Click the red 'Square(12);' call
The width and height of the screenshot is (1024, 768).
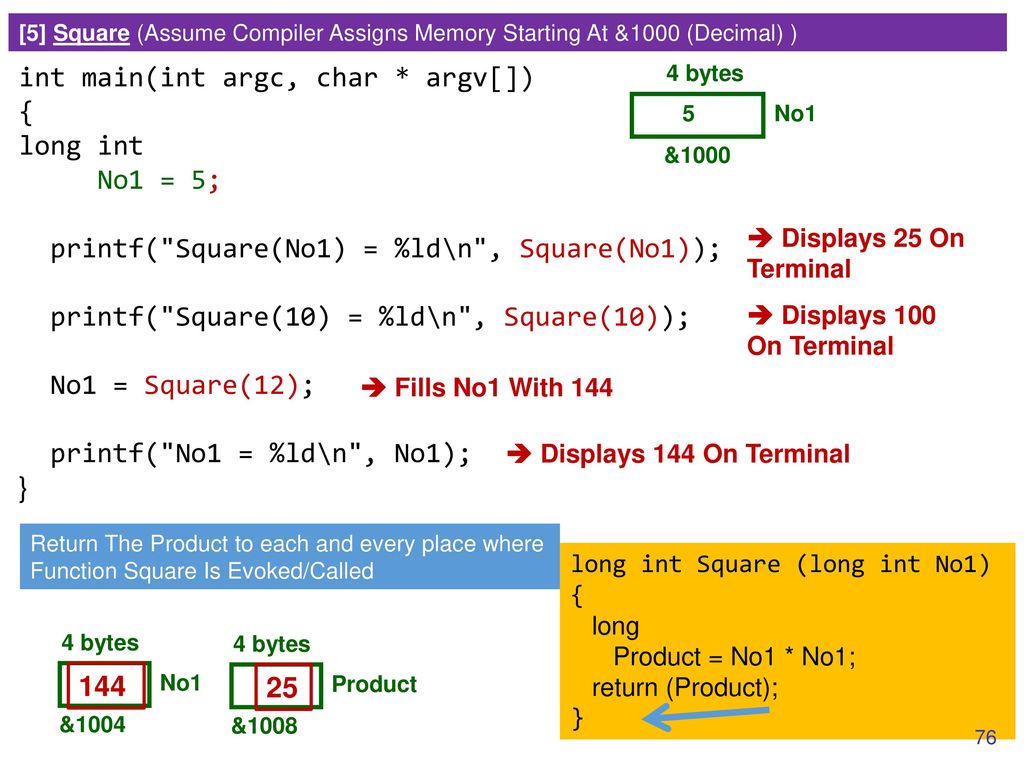229,385
